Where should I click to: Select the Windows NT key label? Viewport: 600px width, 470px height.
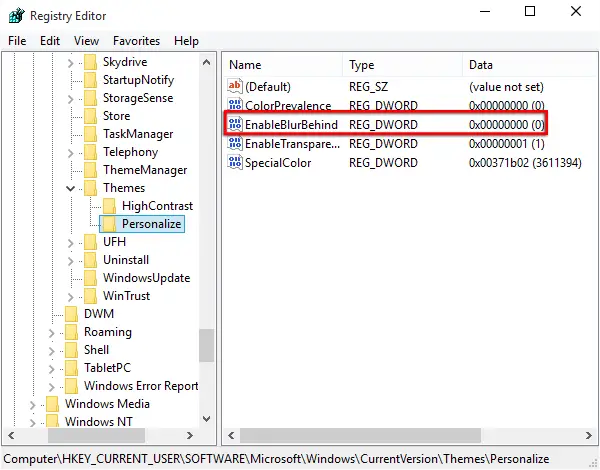(99, 422)
